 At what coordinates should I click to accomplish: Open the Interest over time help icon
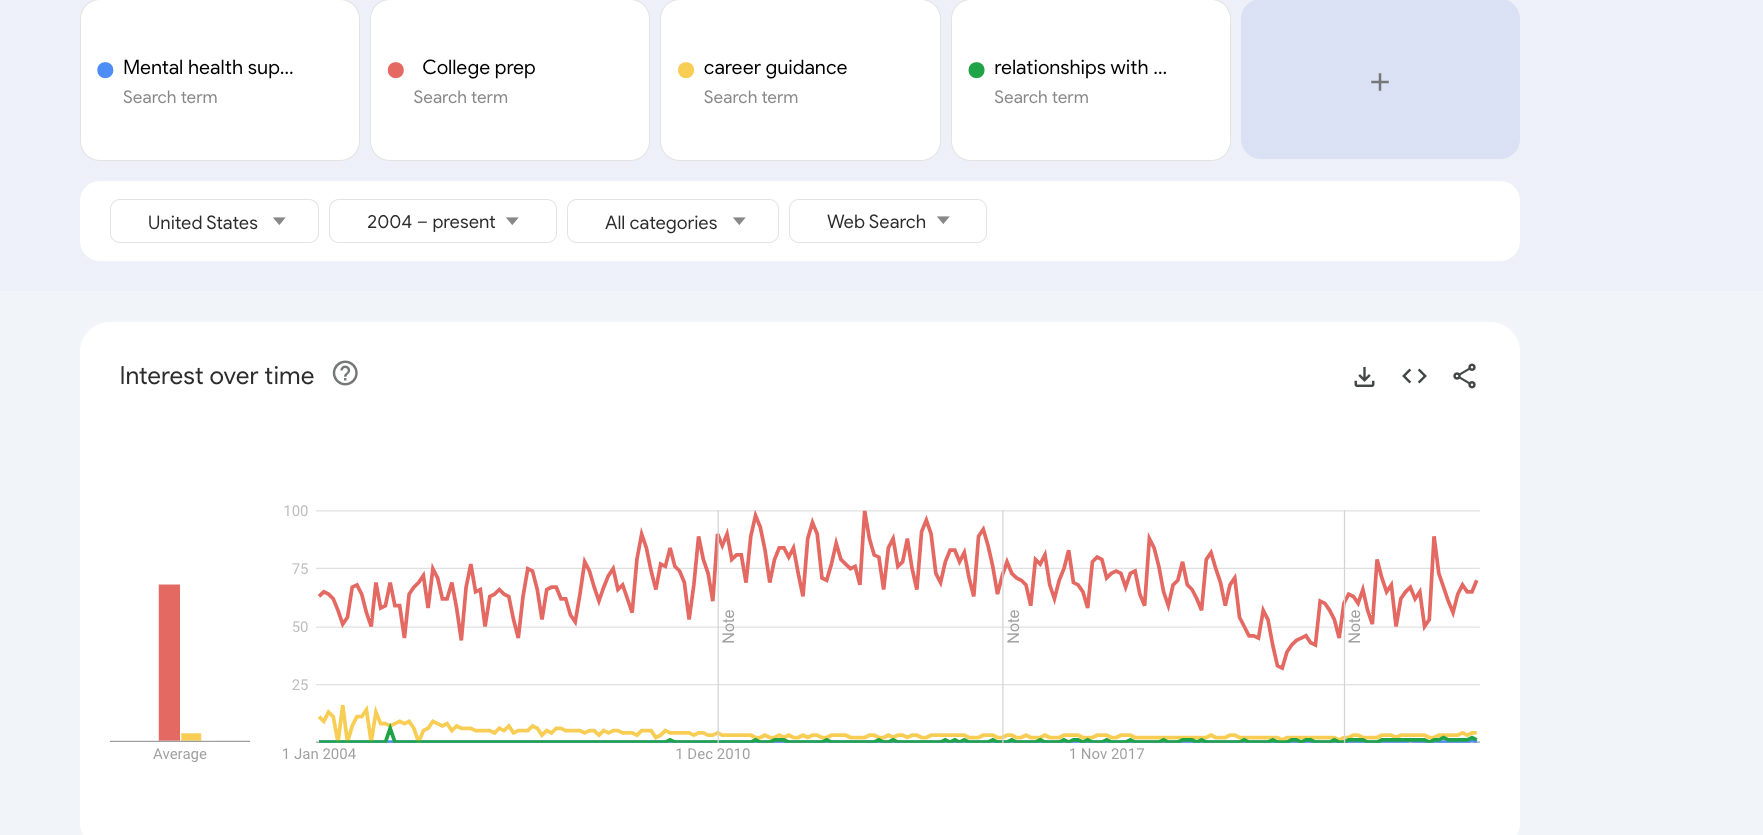(345, 374)
